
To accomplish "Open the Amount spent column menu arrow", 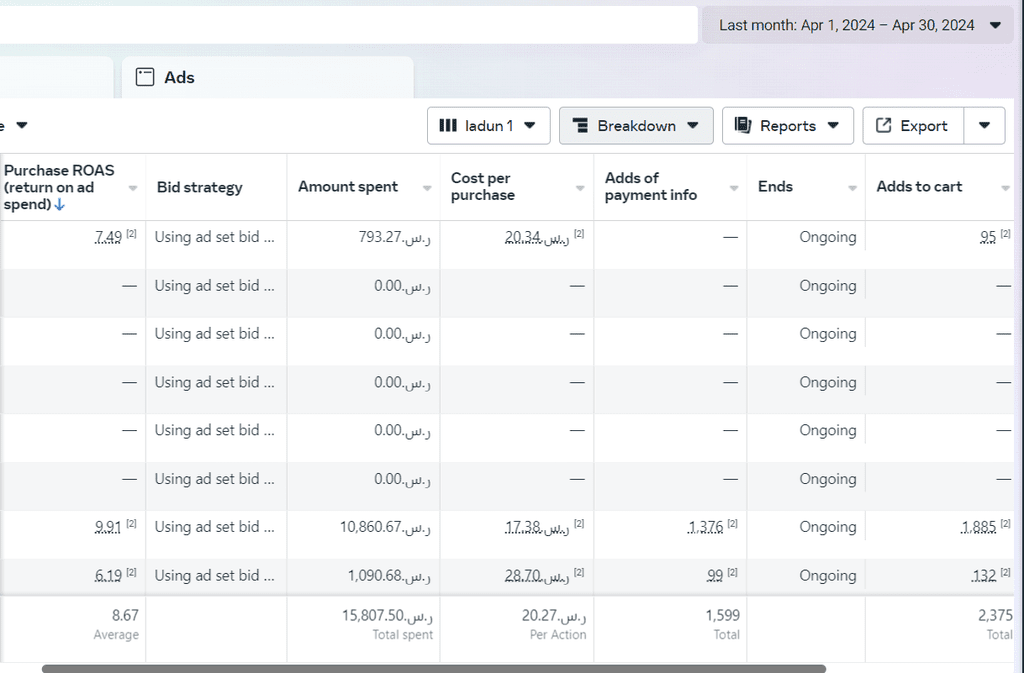I will [427, 188].
